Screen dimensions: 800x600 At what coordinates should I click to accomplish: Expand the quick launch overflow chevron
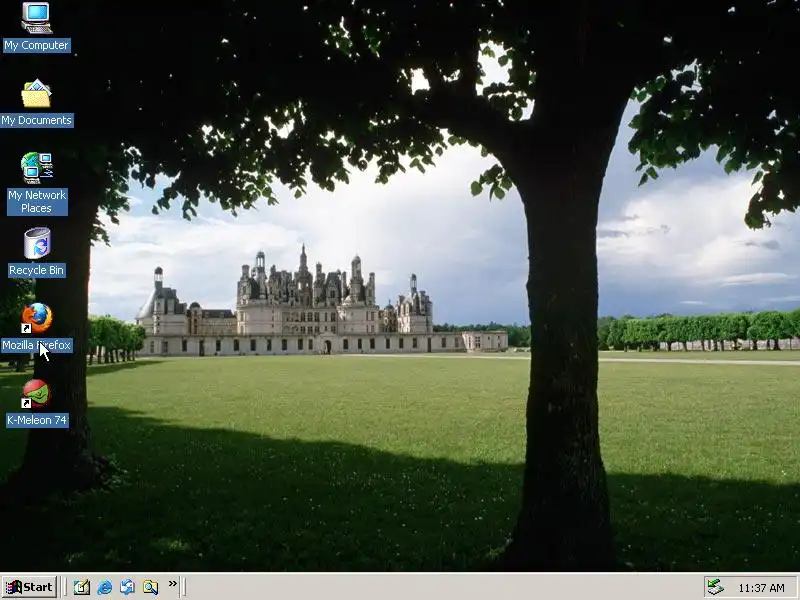tap(173, 583)
